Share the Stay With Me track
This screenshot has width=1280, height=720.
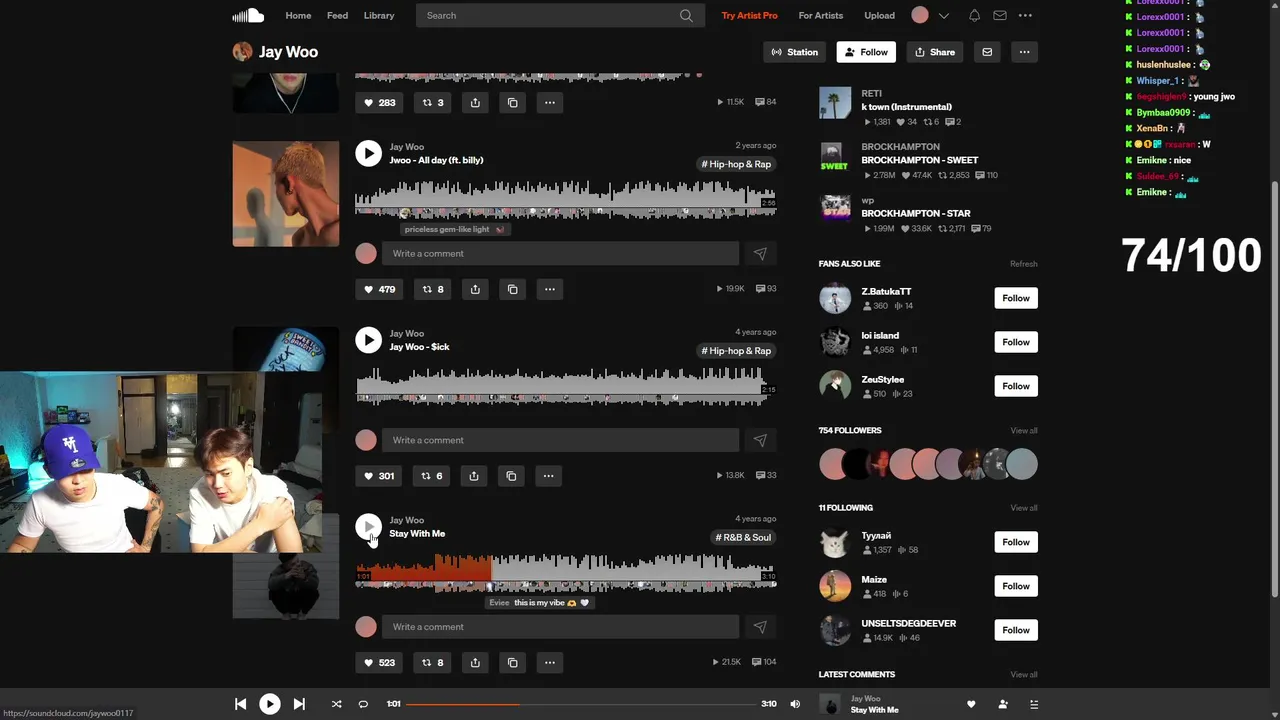475,662
